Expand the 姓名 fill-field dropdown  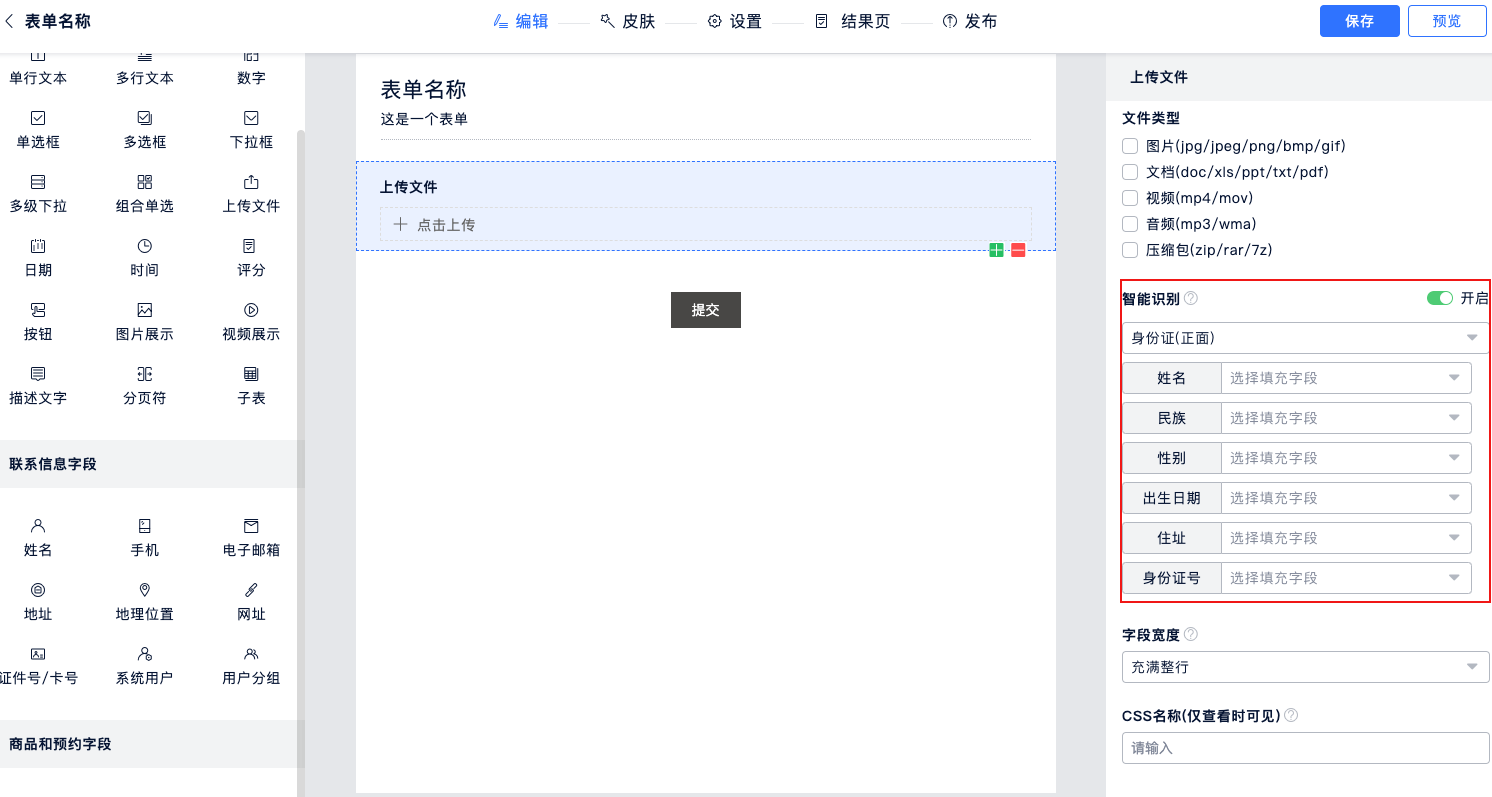pyautogui.click(x=1345, y=378)
